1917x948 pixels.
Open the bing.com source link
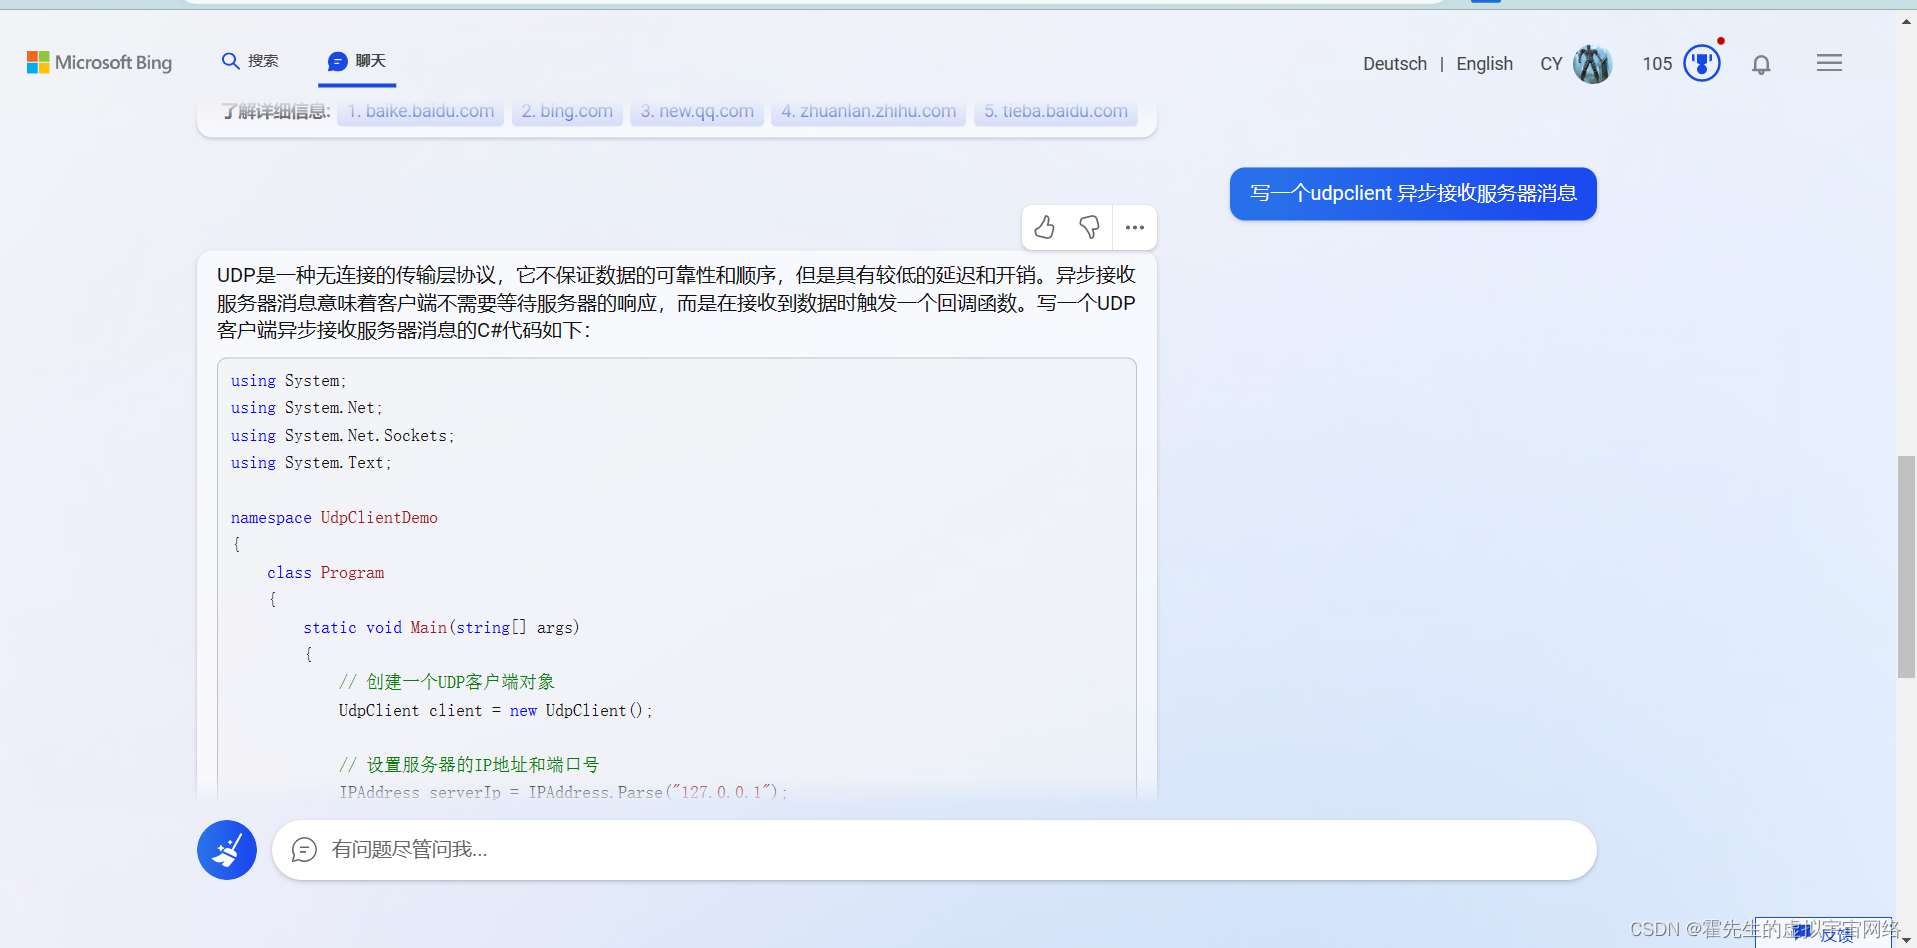pos(567,111)
